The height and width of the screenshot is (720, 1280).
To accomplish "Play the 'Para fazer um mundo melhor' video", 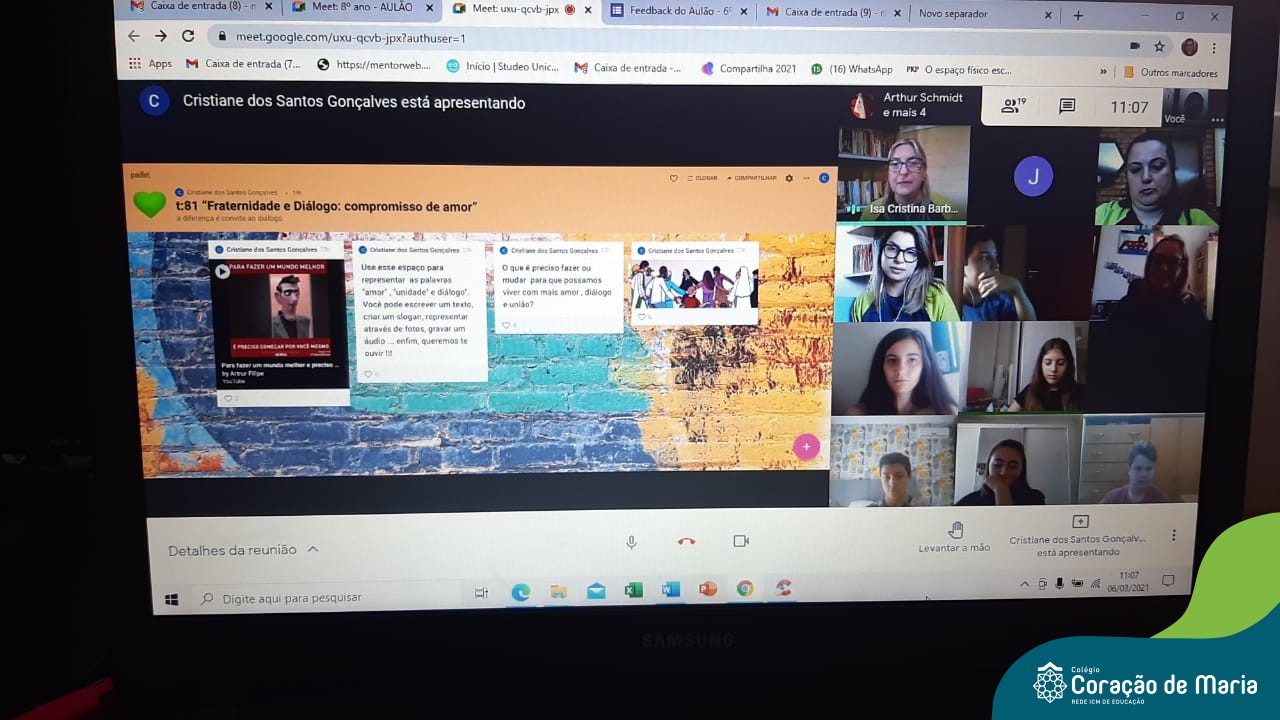I will coord(223,271).
